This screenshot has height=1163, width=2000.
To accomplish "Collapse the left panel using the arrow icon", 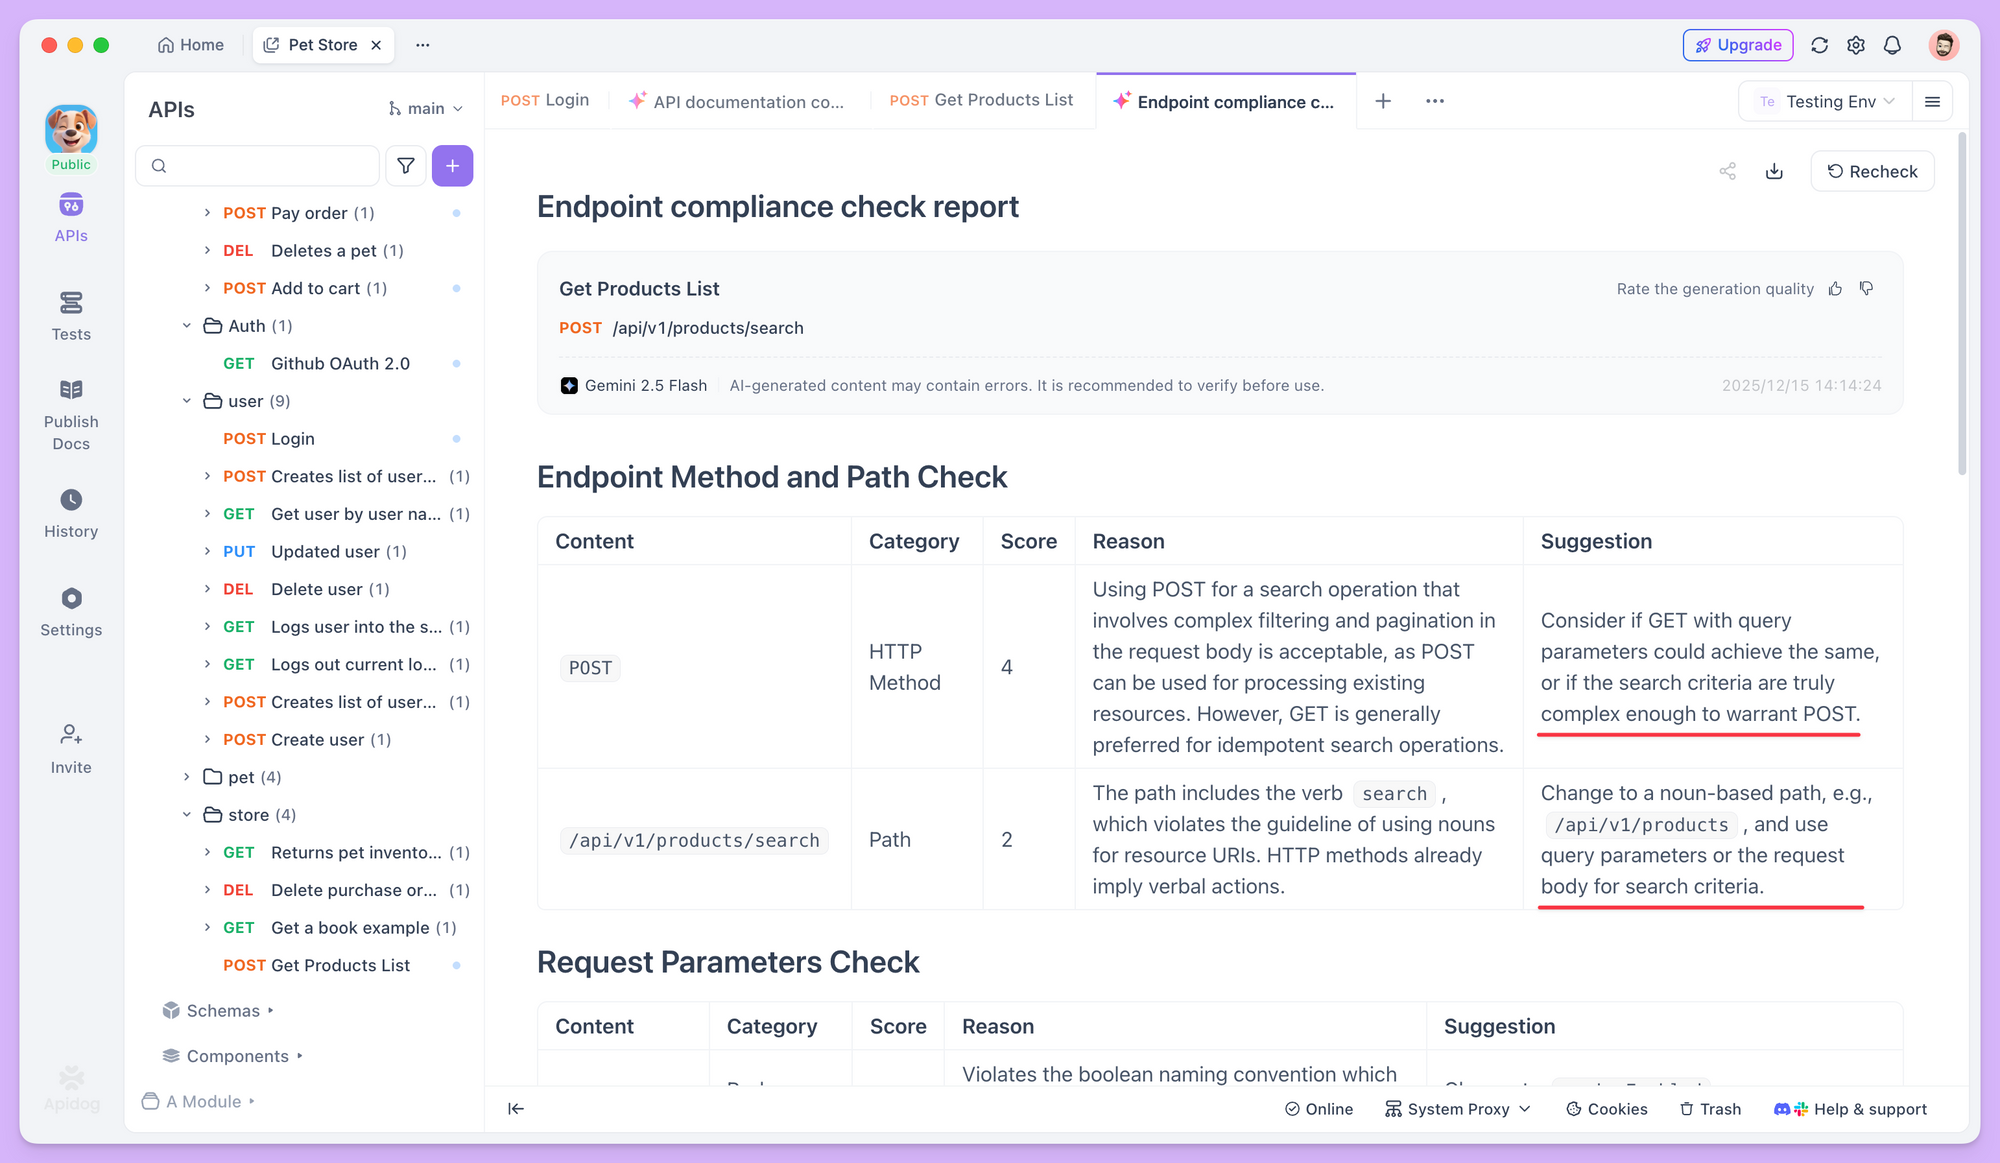I will click(515, 1109).
